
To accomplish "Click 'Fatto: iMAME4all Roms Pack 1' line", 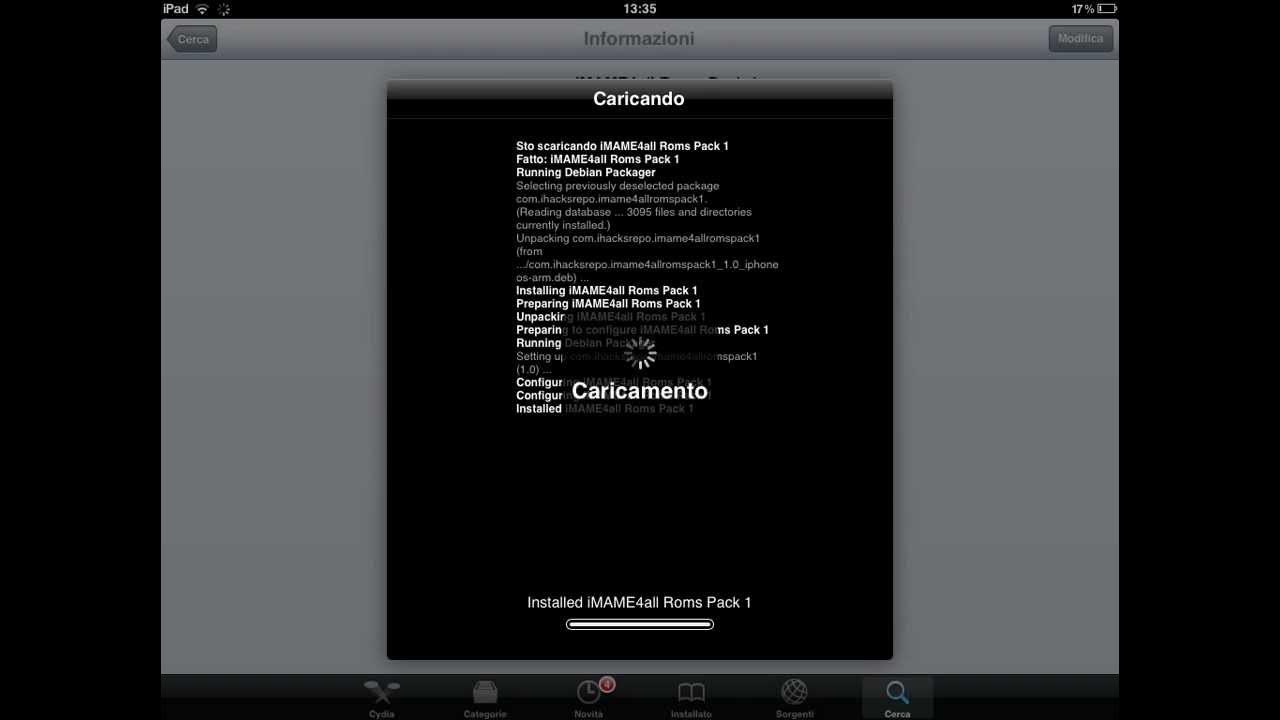I will point(597,159).
